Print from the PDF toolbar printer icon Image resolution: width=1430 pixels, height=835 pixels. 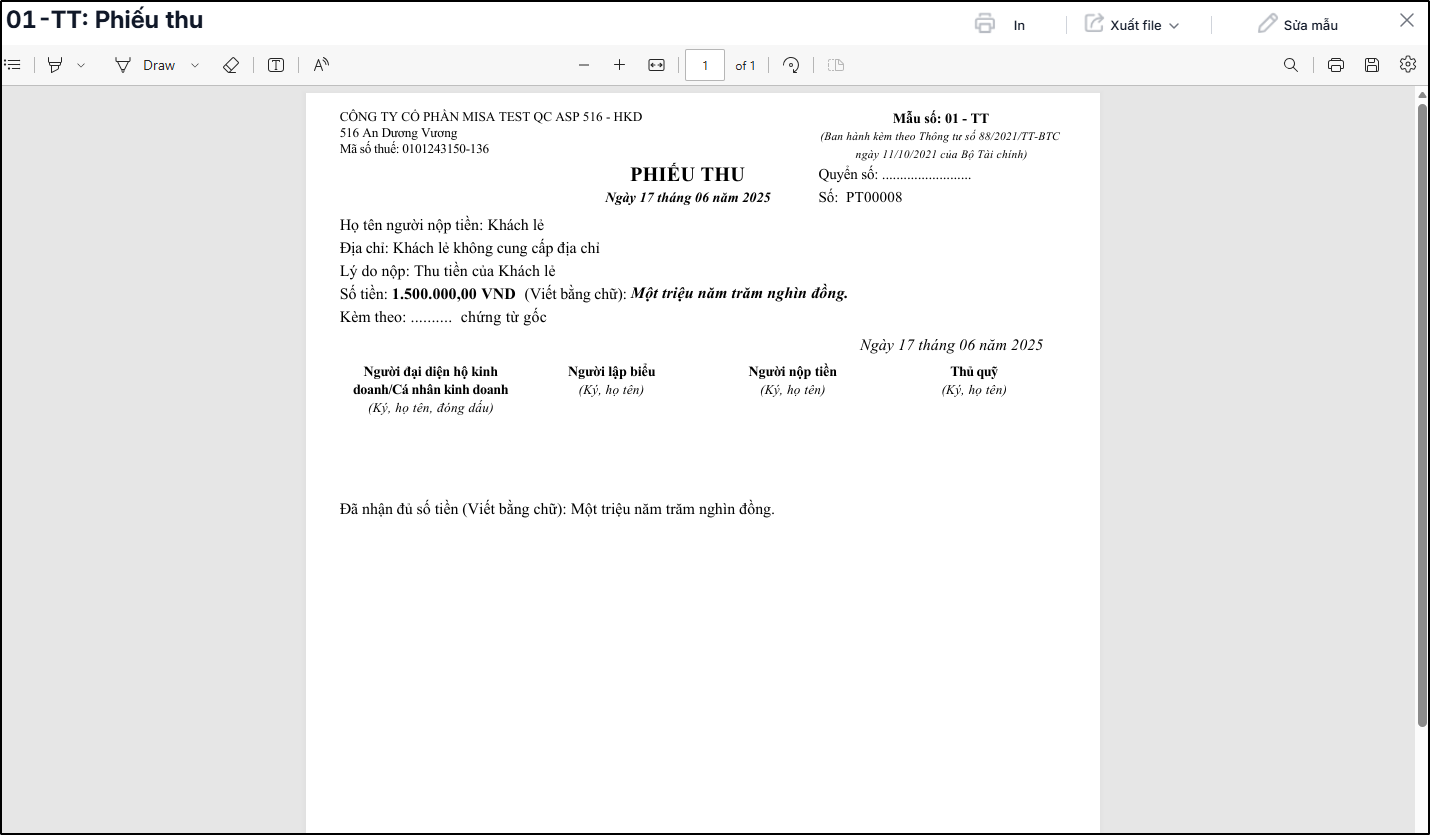[1336, 65]
